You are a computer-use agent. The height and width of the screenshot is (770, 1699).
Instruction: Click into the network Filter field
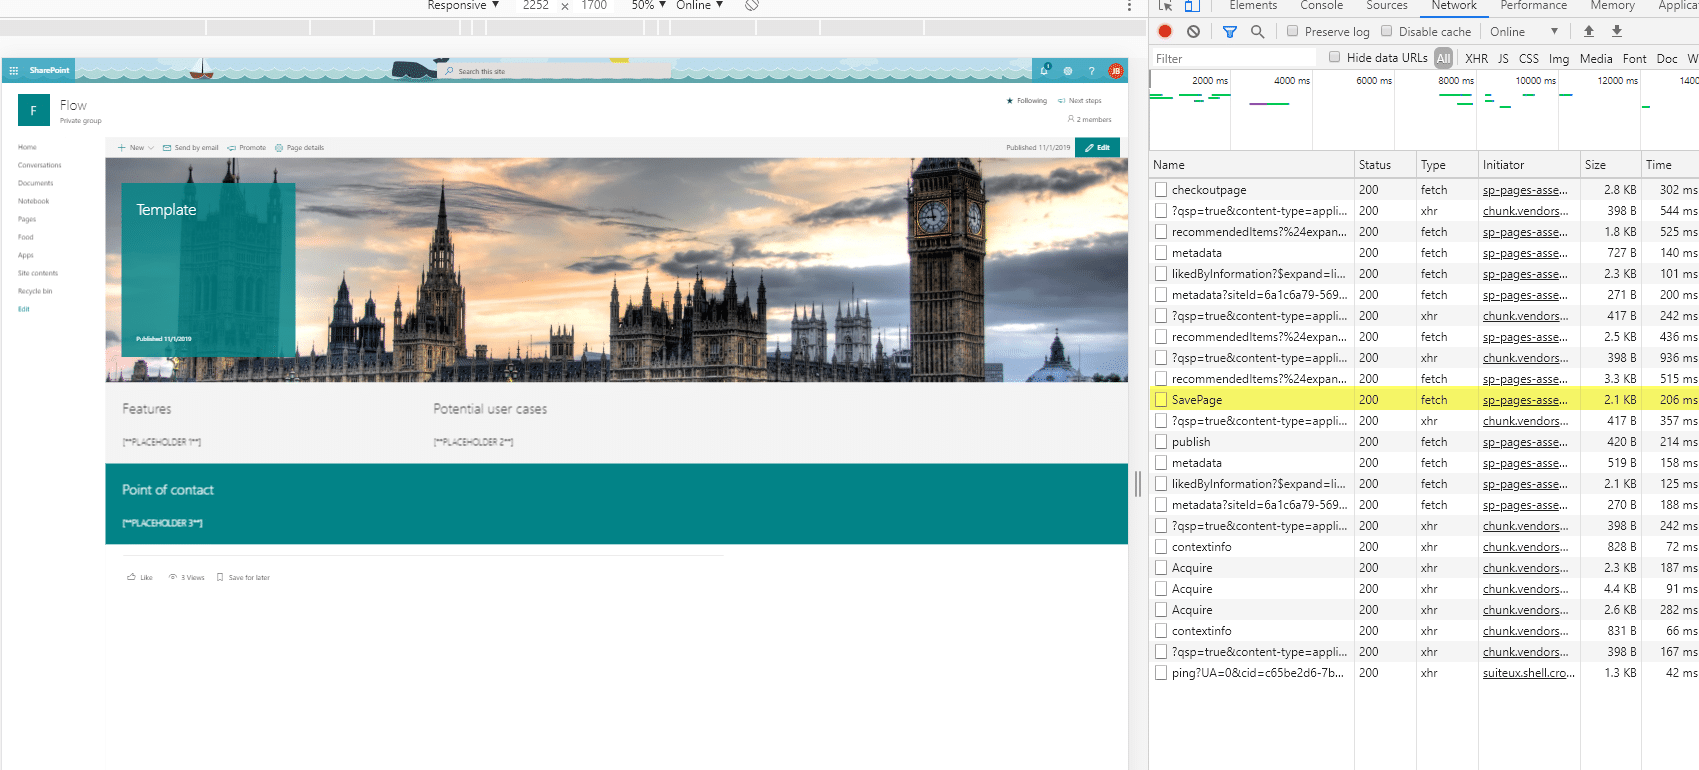1234,59
